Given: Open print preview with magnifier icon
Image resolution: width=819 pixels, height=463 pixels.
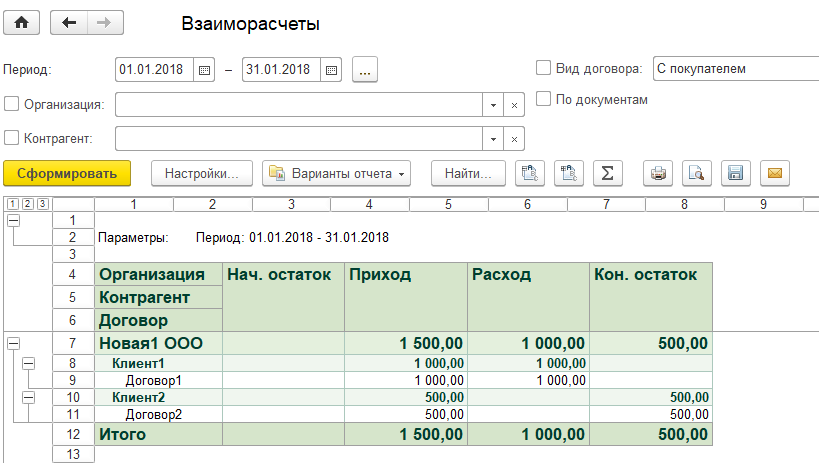Looking at the screenshot, I should pos(696,173).
